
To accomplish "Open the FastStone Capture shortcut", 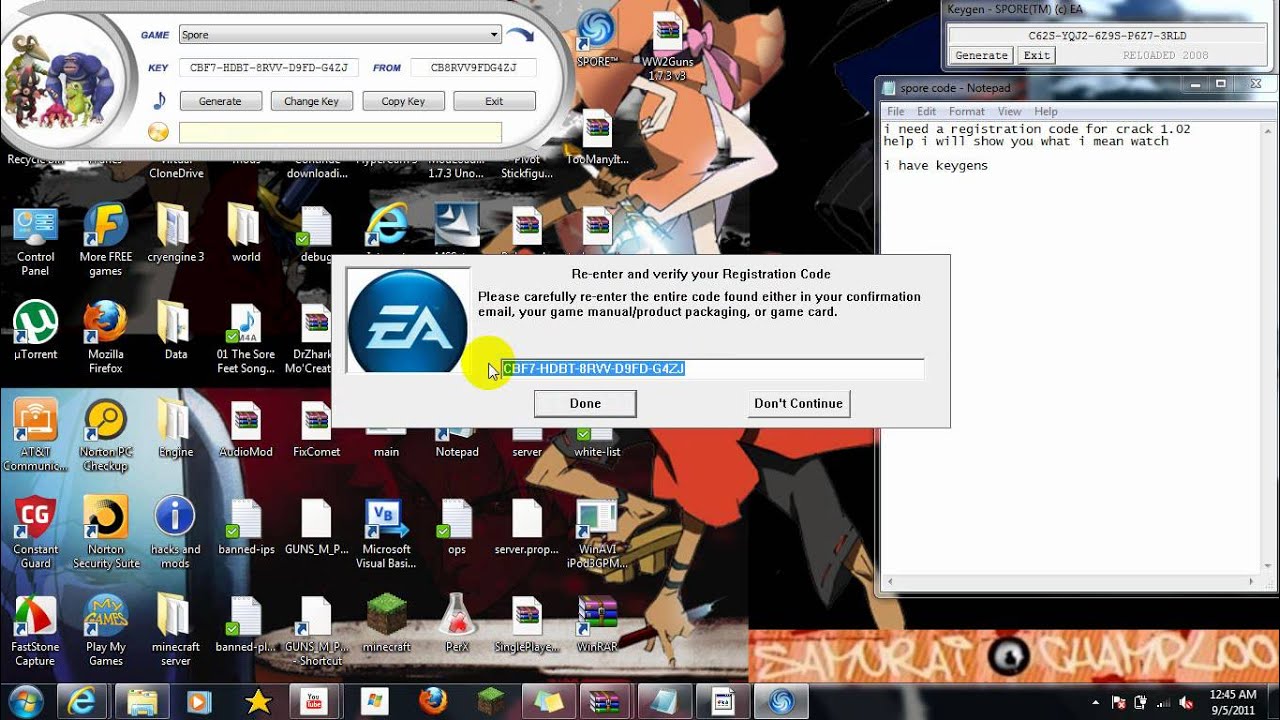I will [35, 632].
